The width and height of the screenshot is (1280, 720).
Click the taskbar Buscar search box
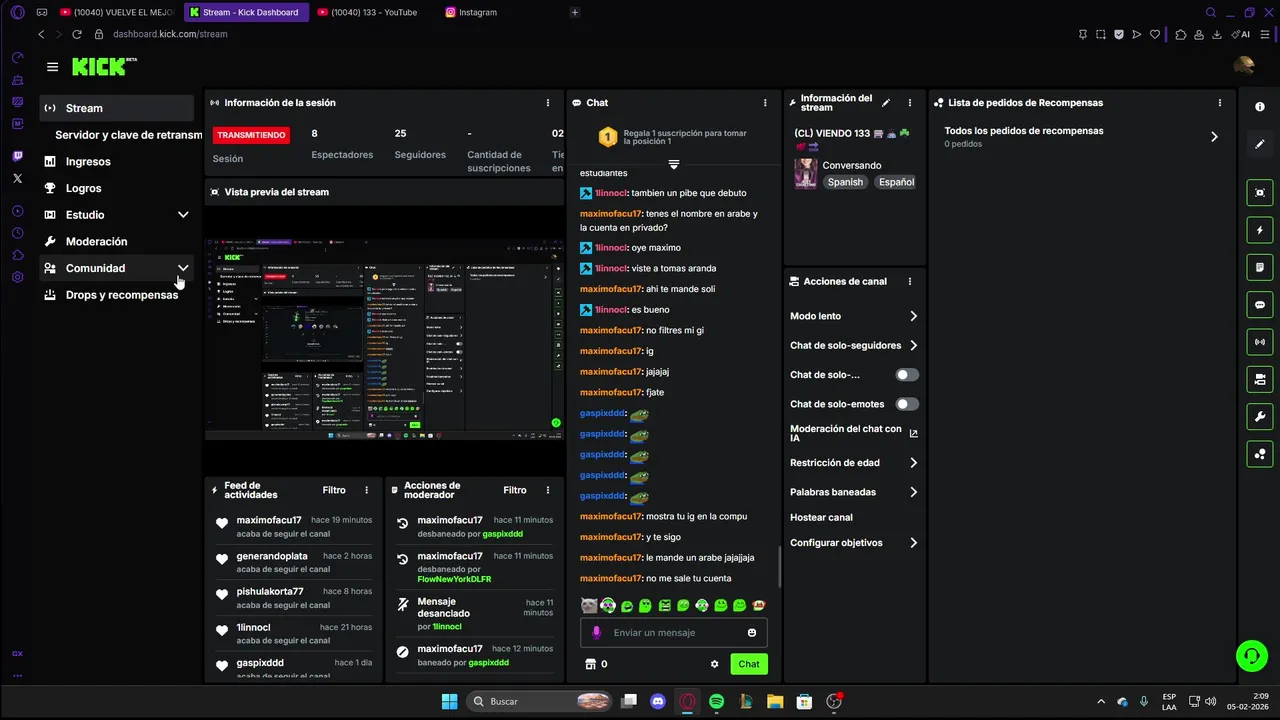point(541,702)
